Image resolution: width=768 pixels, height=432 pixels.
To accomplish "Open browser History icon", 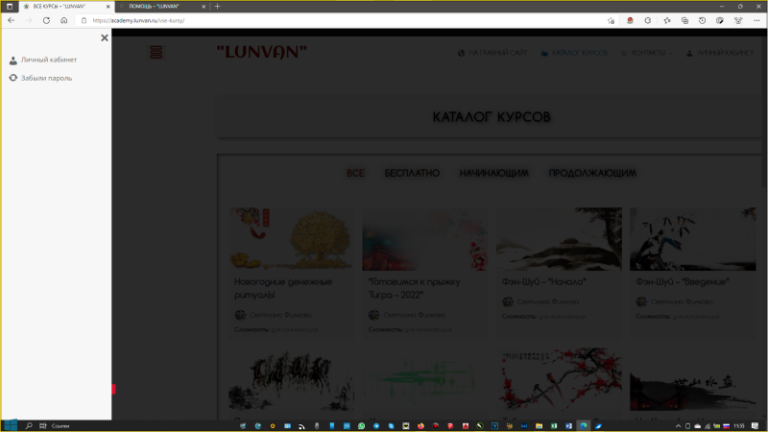I will (x=702, y=21).
